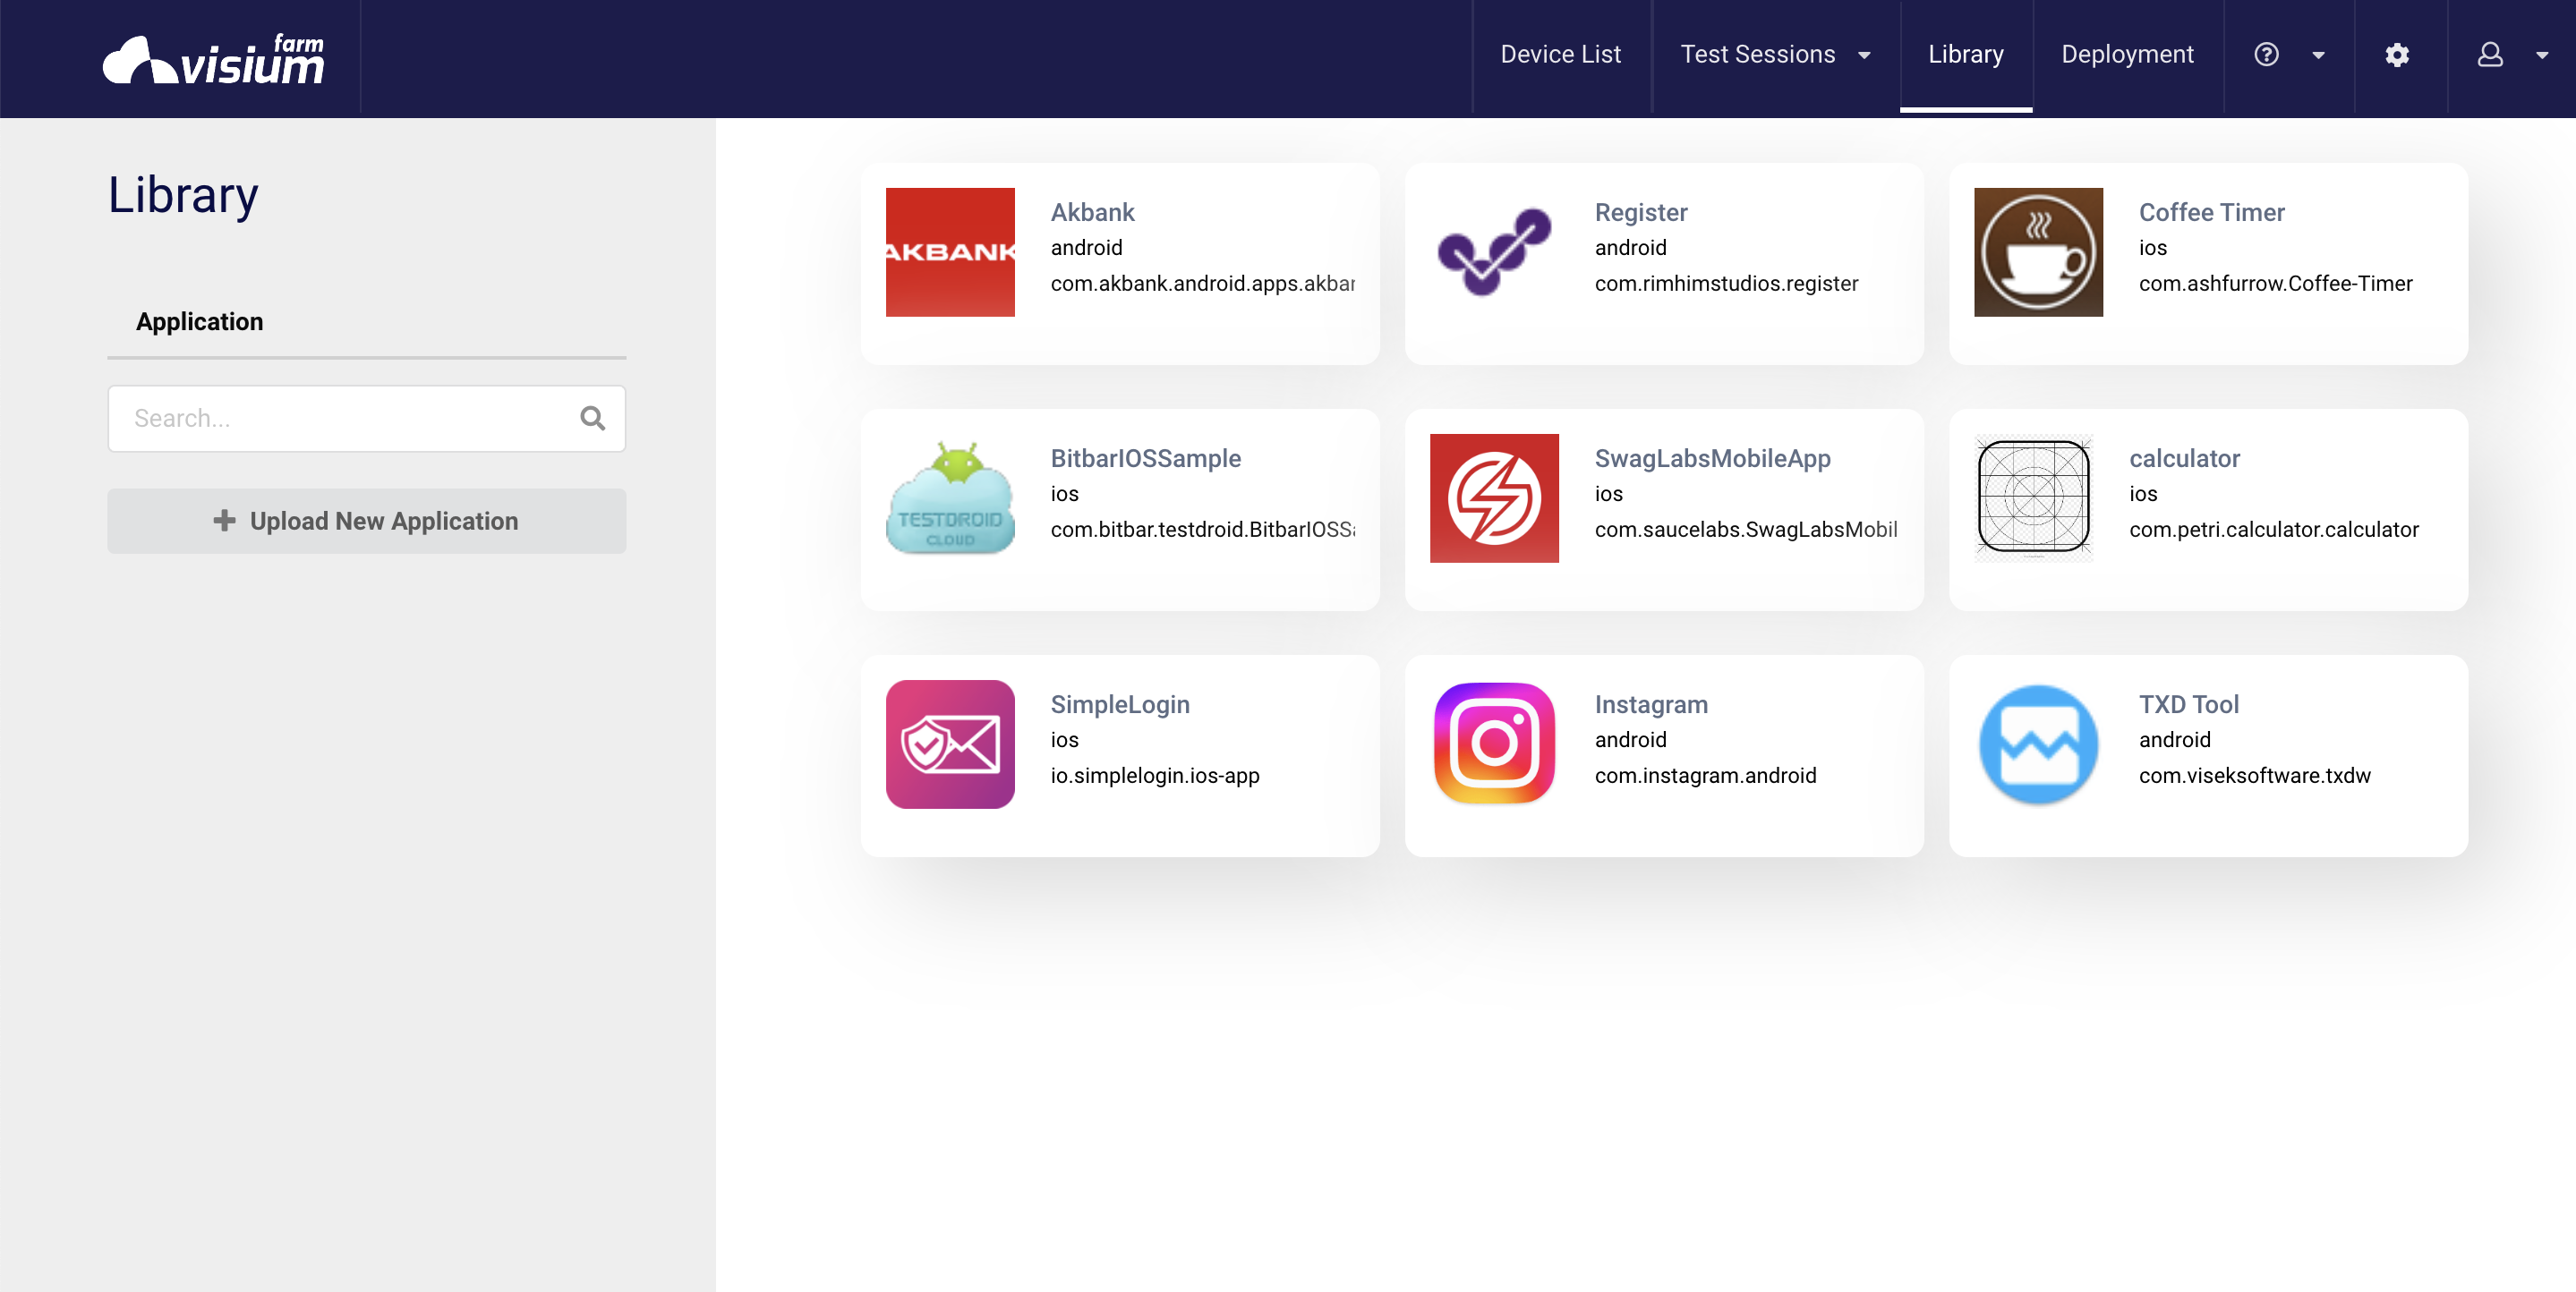Image resolution: width=2576 pixels, height=1292 pixels.
Task: Click com.viseksoftware.txdw package text
Action: coord(2254,775)
